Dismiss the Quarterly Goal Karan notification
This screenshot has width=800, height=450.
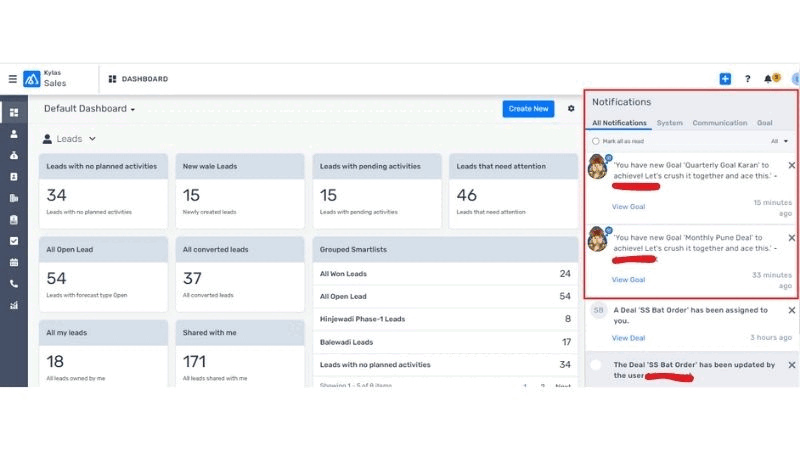point(792,165)
